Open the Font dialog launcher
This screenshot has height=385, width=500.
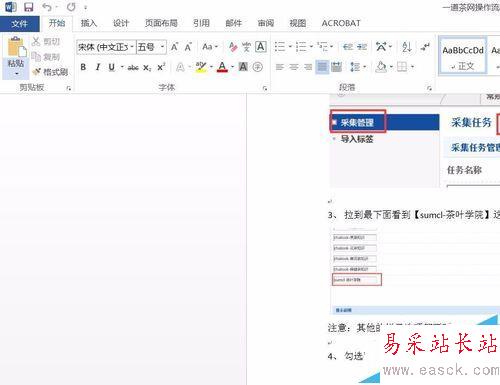[265, 88]
